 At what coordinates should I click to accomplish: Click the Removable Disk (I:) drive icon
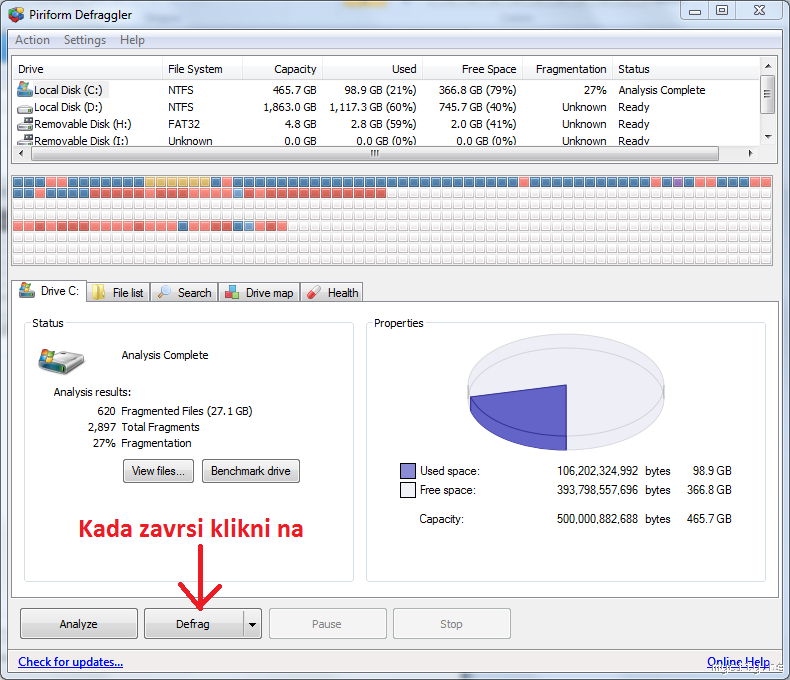(x=25, y=140)
